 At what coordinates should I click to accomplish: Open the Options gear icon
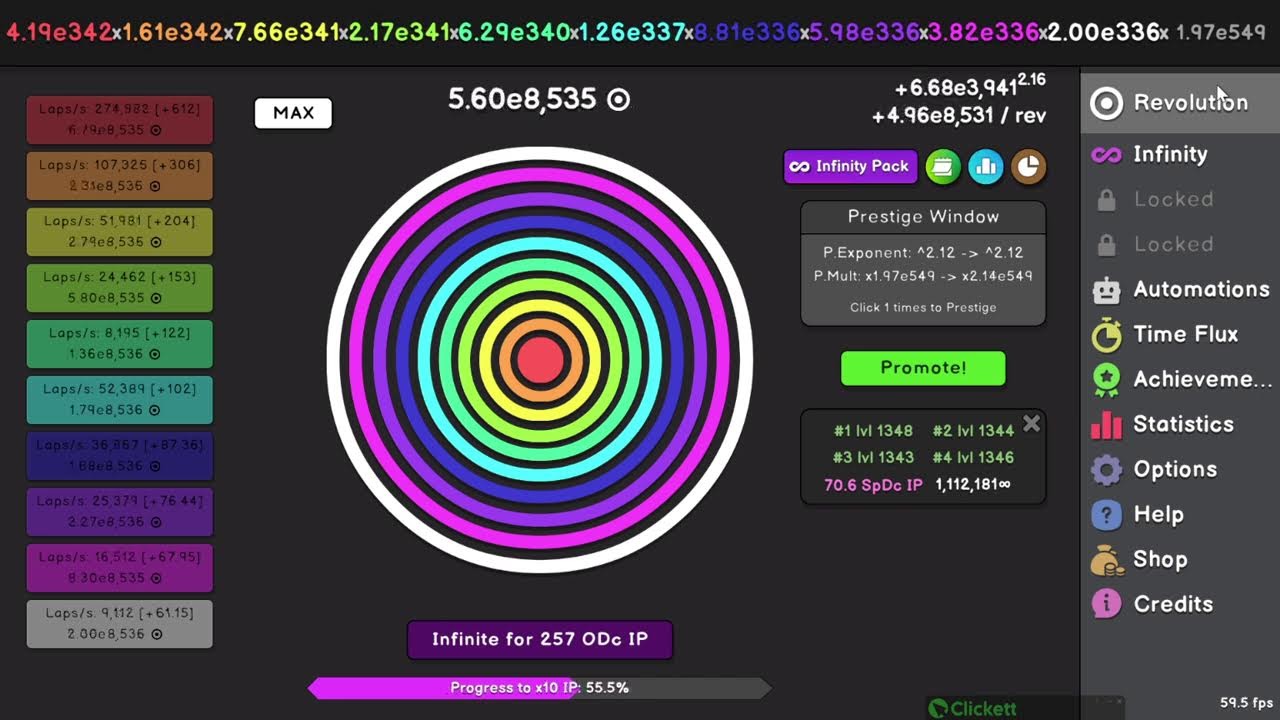click(x=1106, y=470)
